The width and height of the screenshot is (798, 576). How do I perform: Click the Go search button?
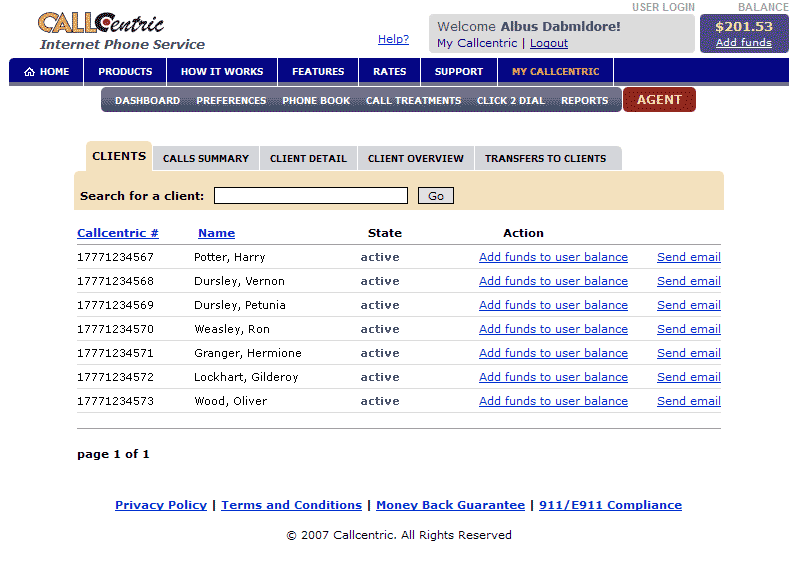point(436,196)
